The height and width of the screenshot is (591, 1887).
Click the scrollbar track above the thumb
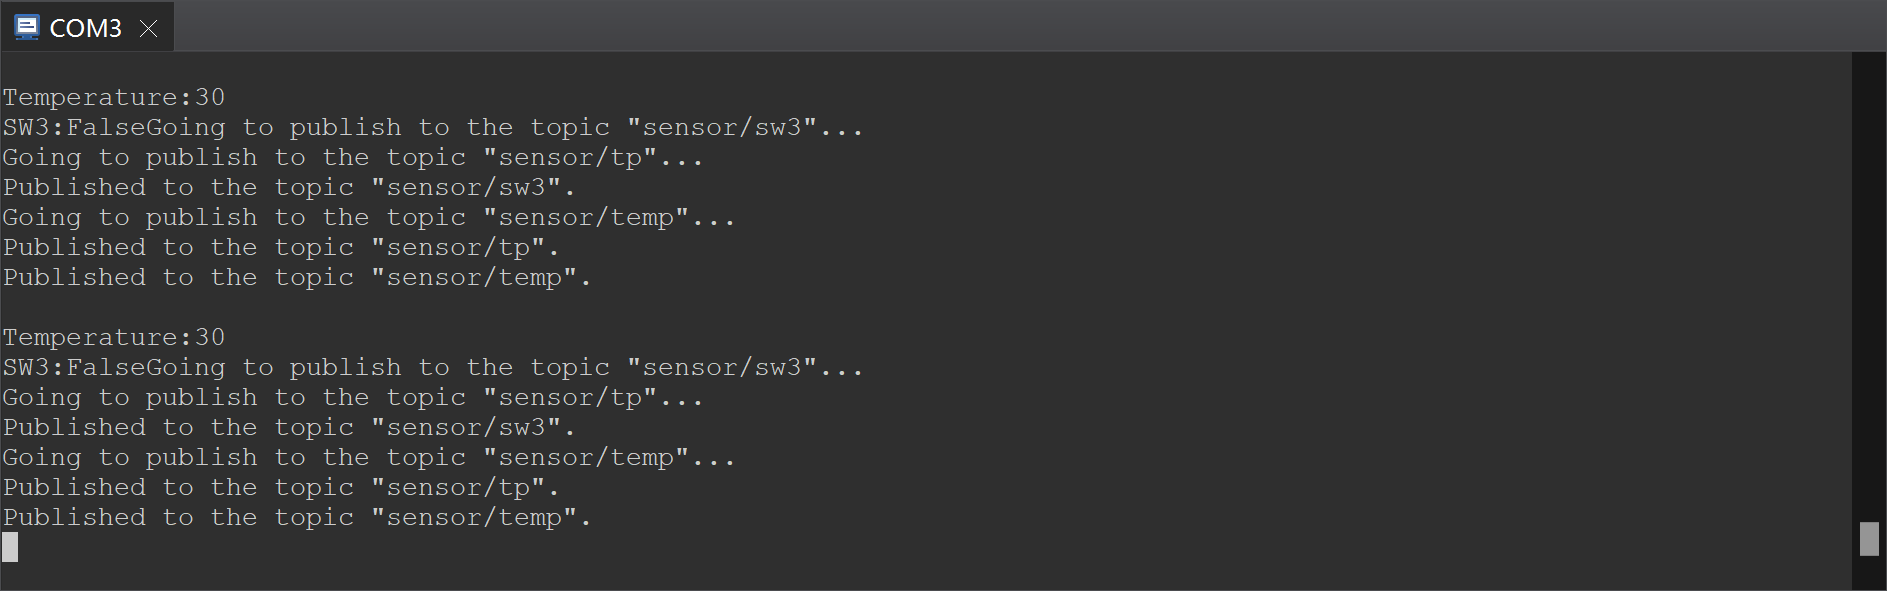click(x=1868, y=286)
